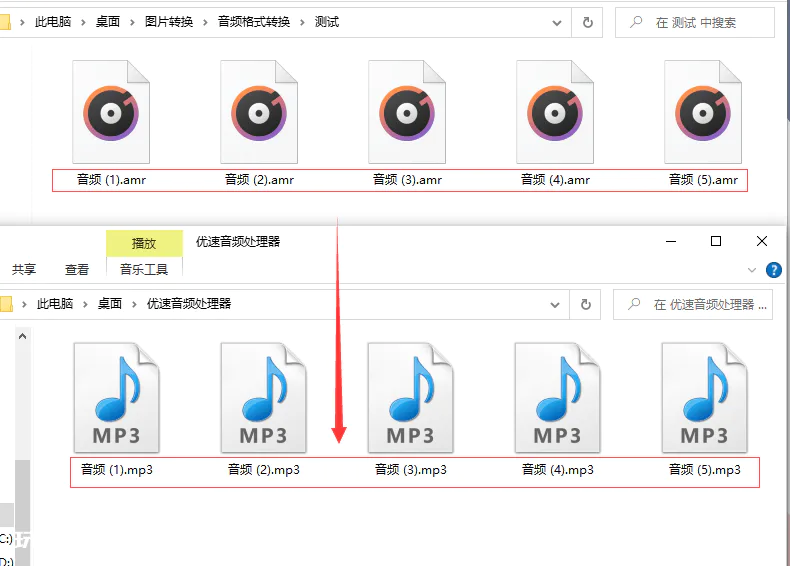
Task: Expand chevron after 桌面 in 测试 path
Action: point(132,22)
